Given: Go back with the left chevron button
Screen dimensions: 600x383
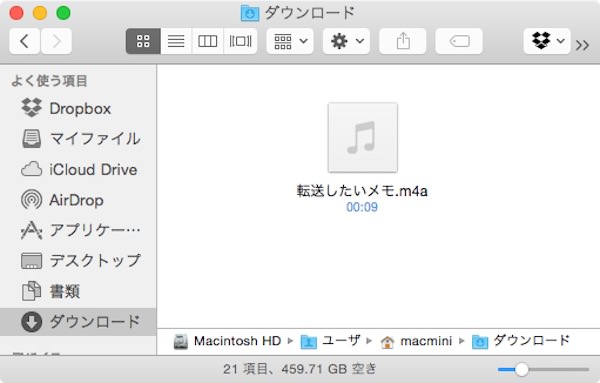Looking at the screenshot, I should point(24,41).
